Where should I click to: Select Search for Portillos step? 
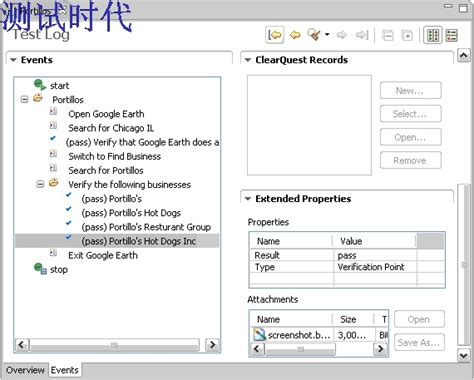106,170
